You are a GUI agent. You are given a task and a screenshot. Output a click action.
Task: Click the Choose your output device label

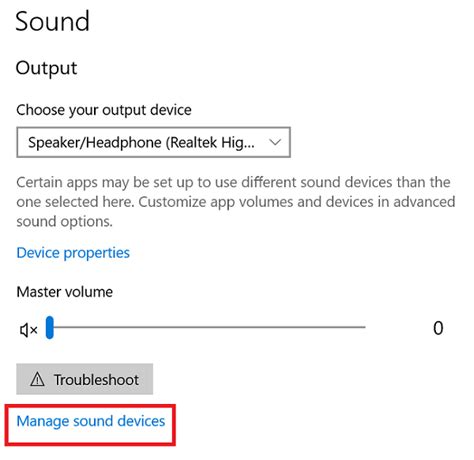(x=104, y=110)
